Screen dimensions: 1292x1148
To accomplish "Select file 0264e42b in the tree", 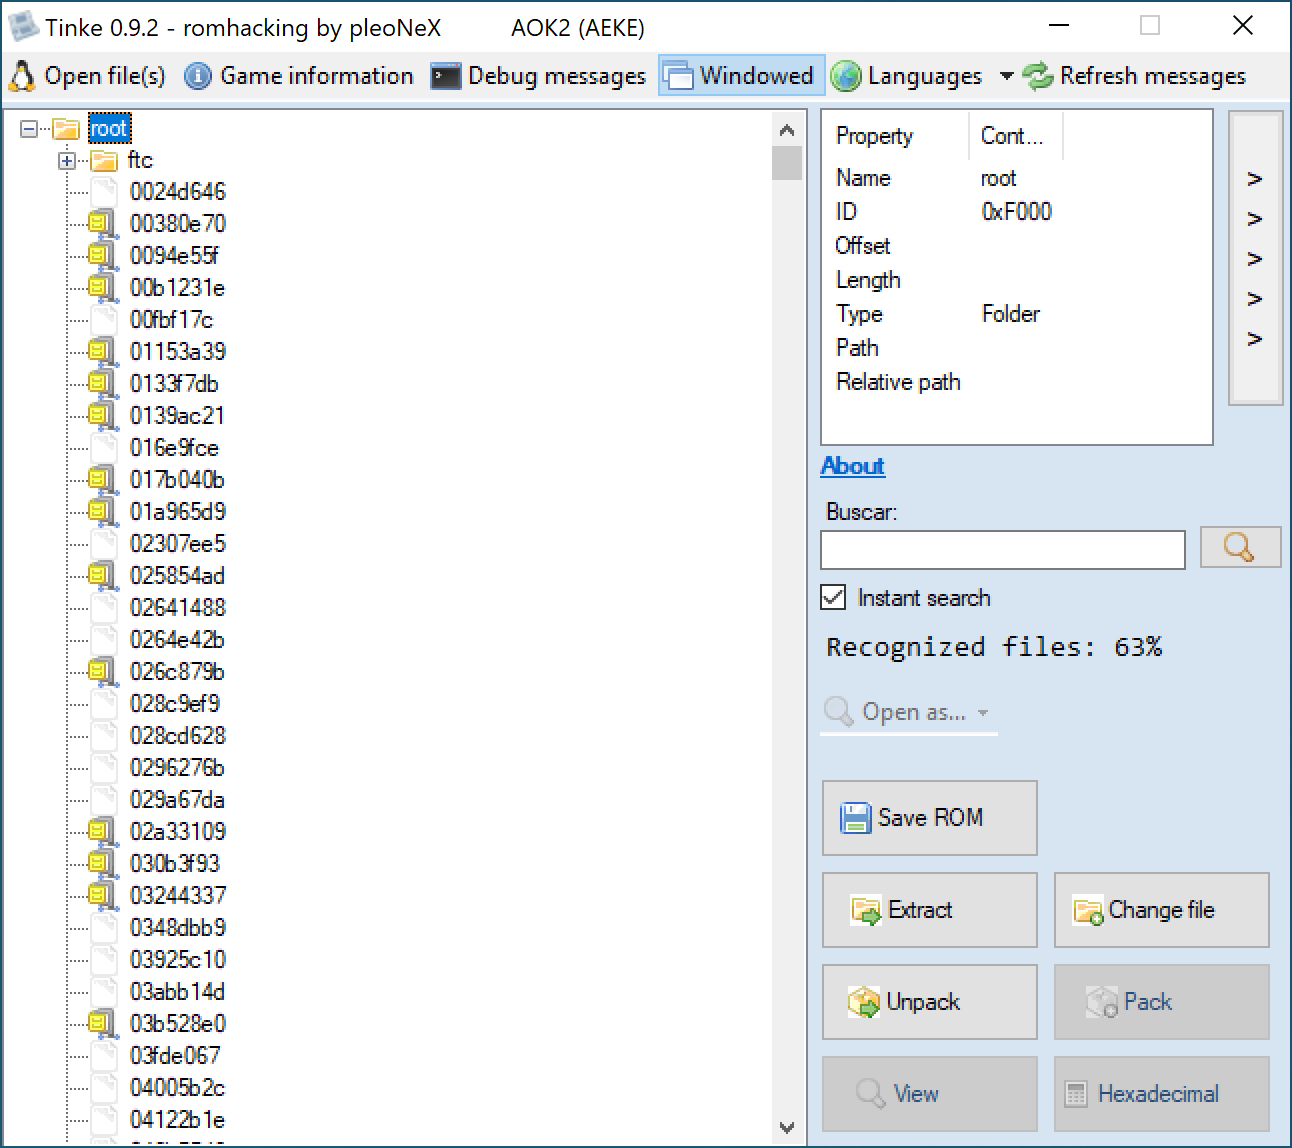I will point(177,640).
